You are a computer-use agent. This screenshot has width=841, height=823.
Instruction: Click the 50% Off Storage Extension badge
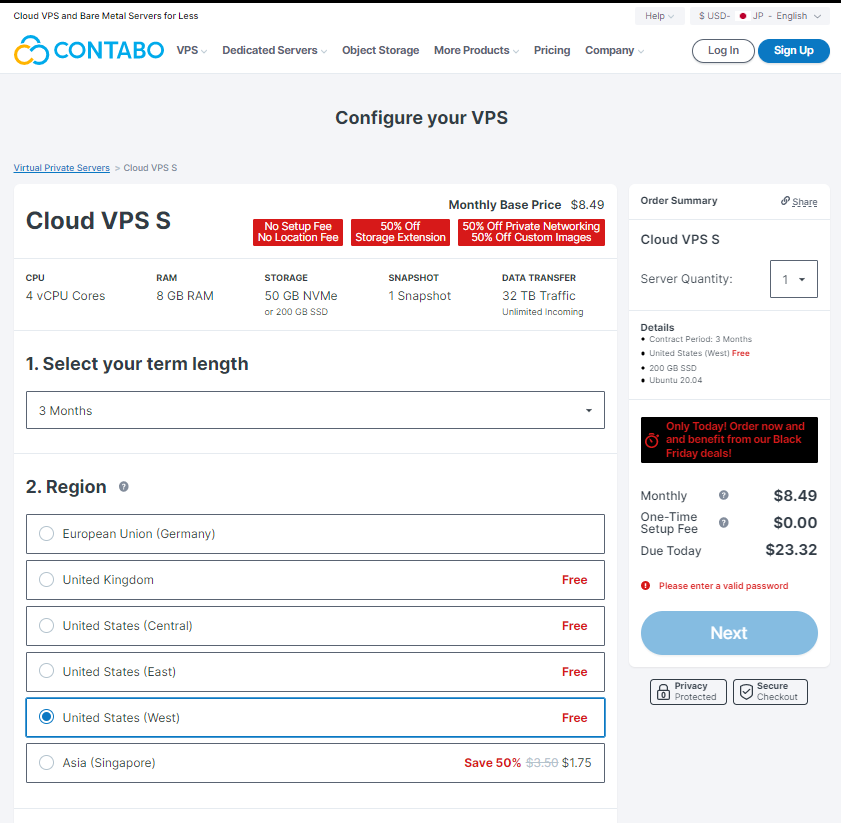click(400, 232)
